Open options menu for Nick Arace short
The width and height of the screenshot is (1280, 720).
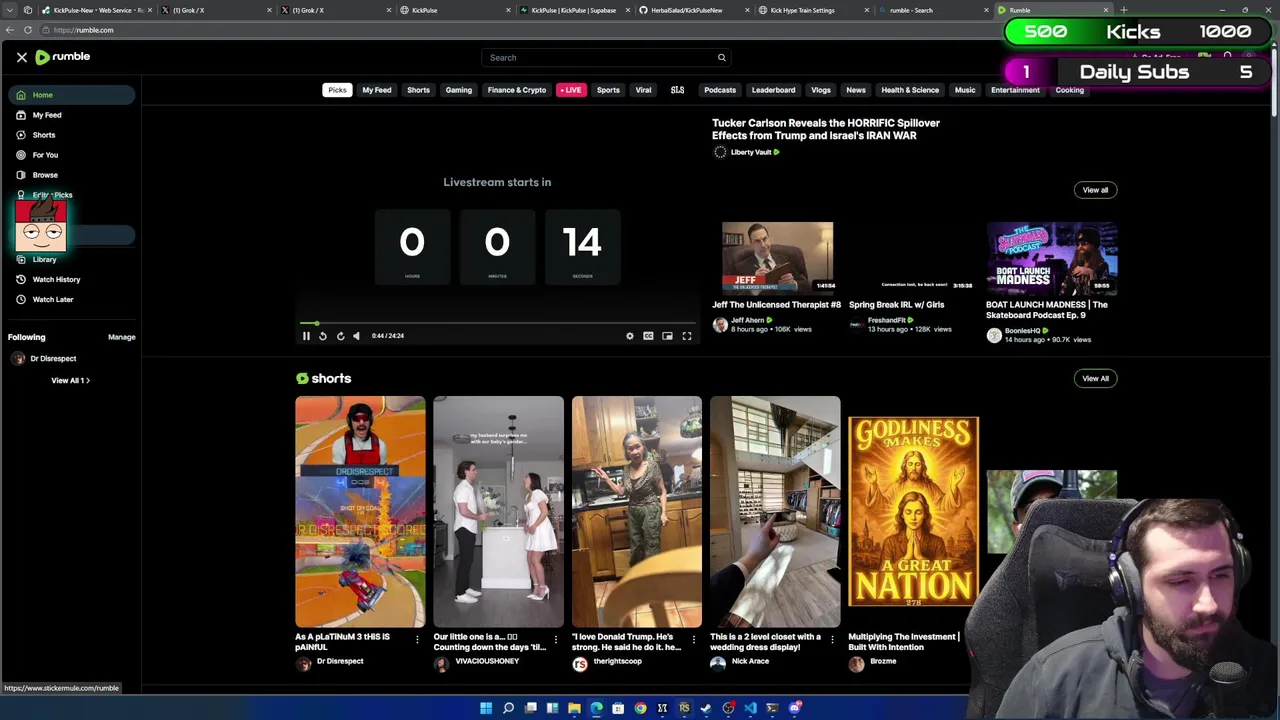coord(832,639)
